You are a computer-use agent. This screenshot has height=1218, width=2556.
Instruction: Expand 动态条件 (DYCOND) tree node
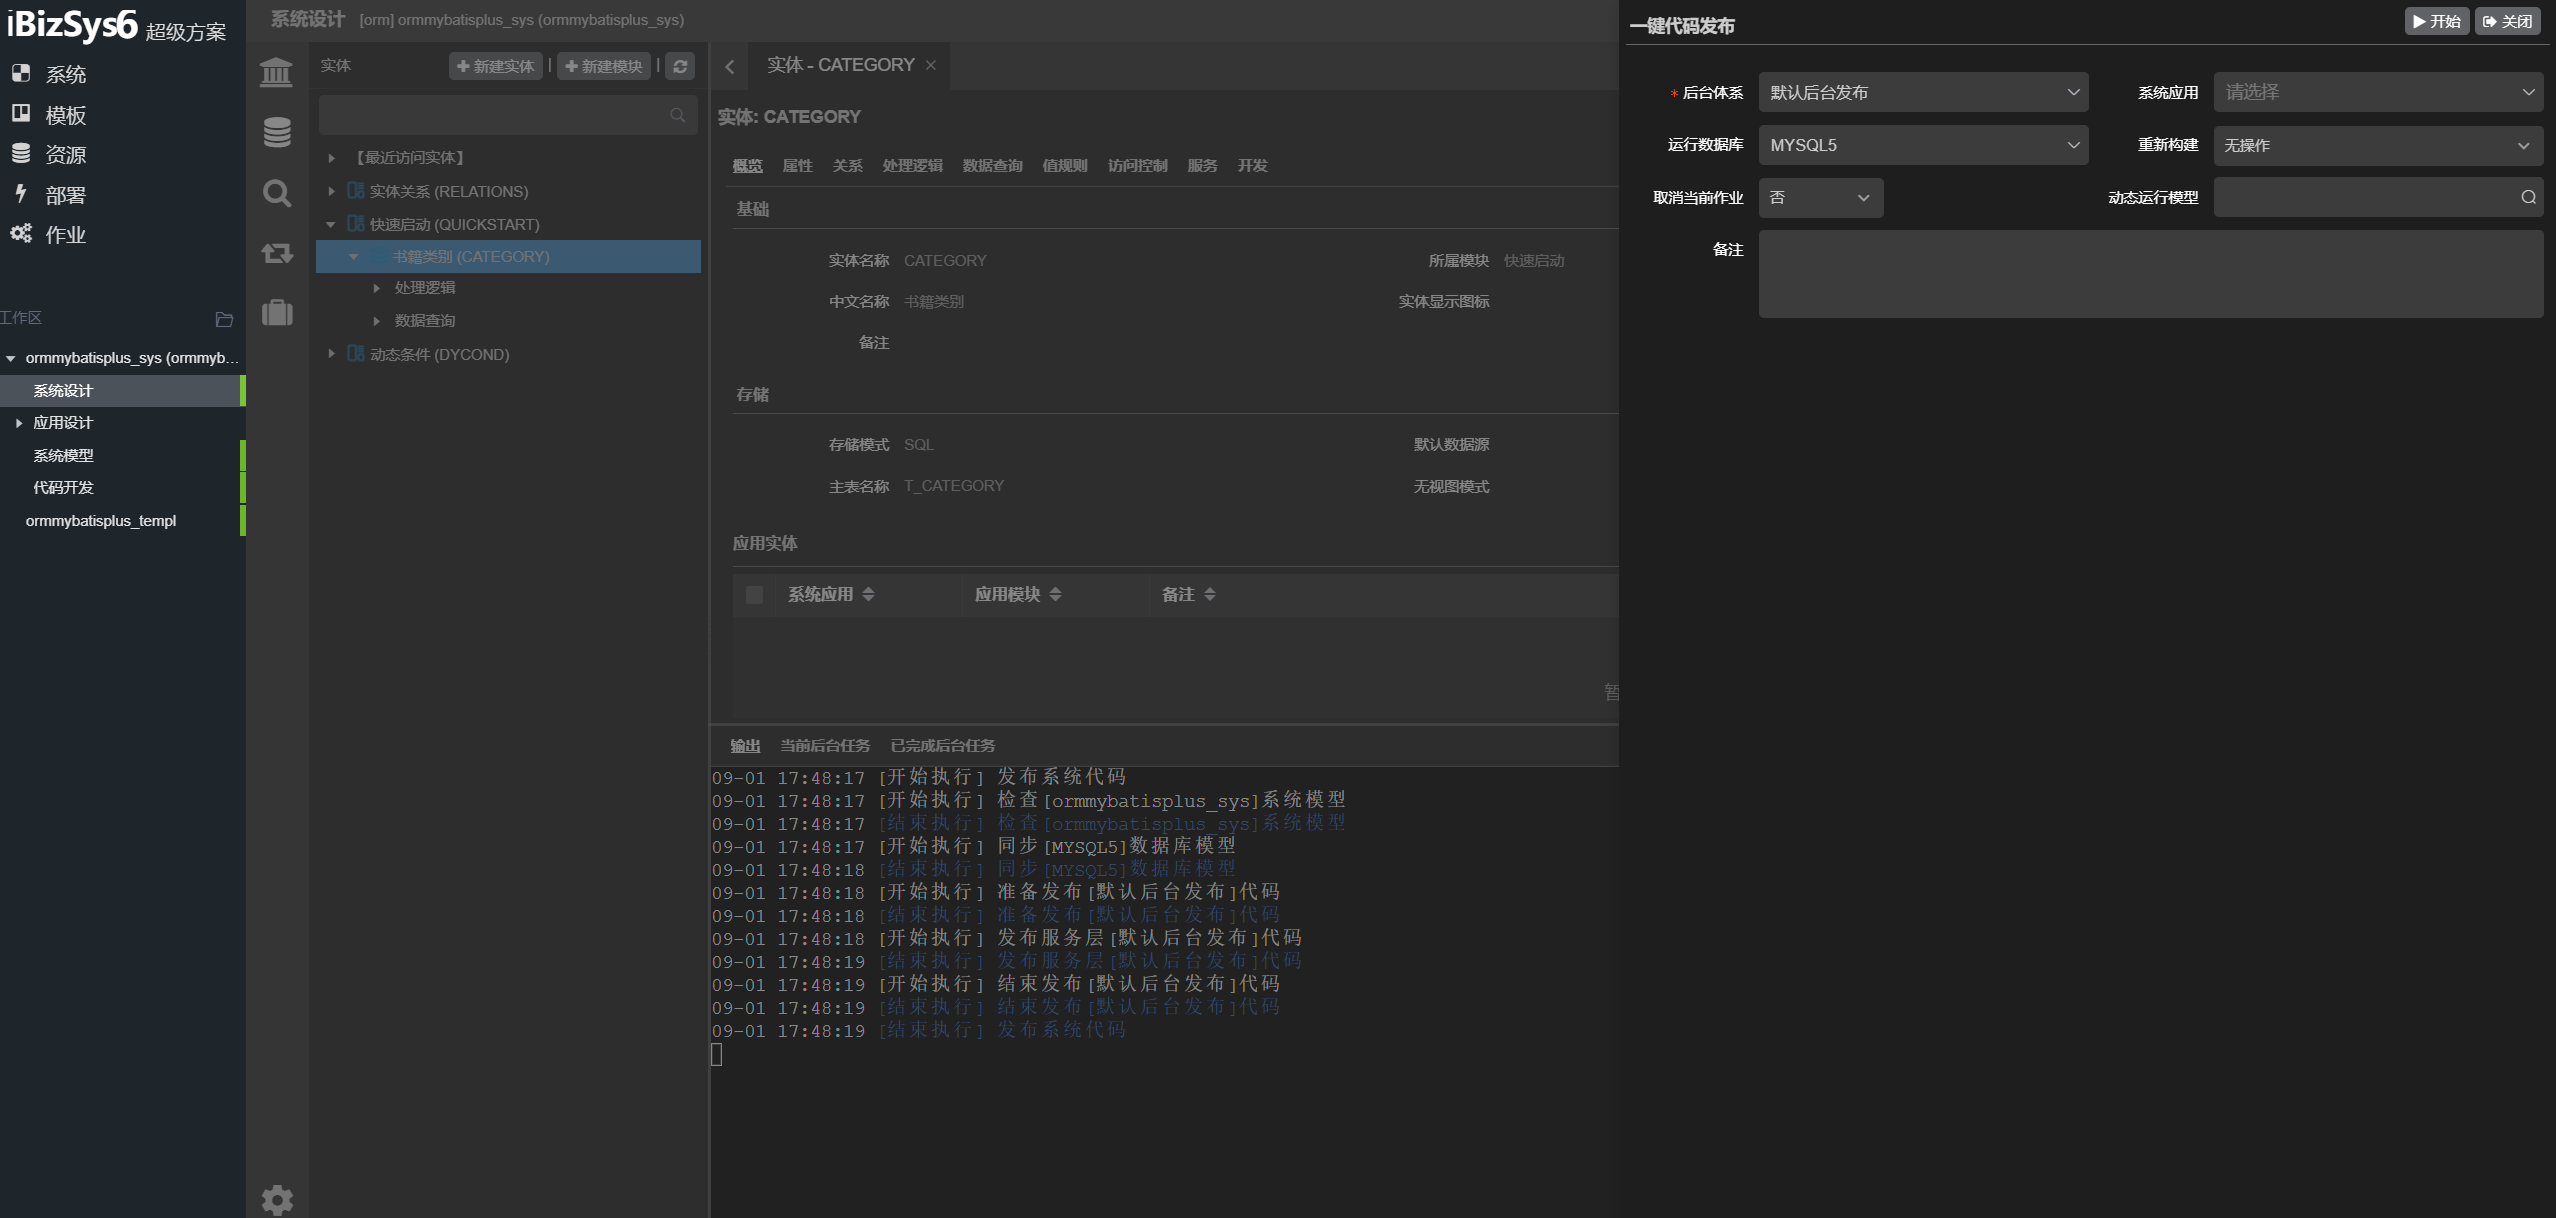coord(331,354)
